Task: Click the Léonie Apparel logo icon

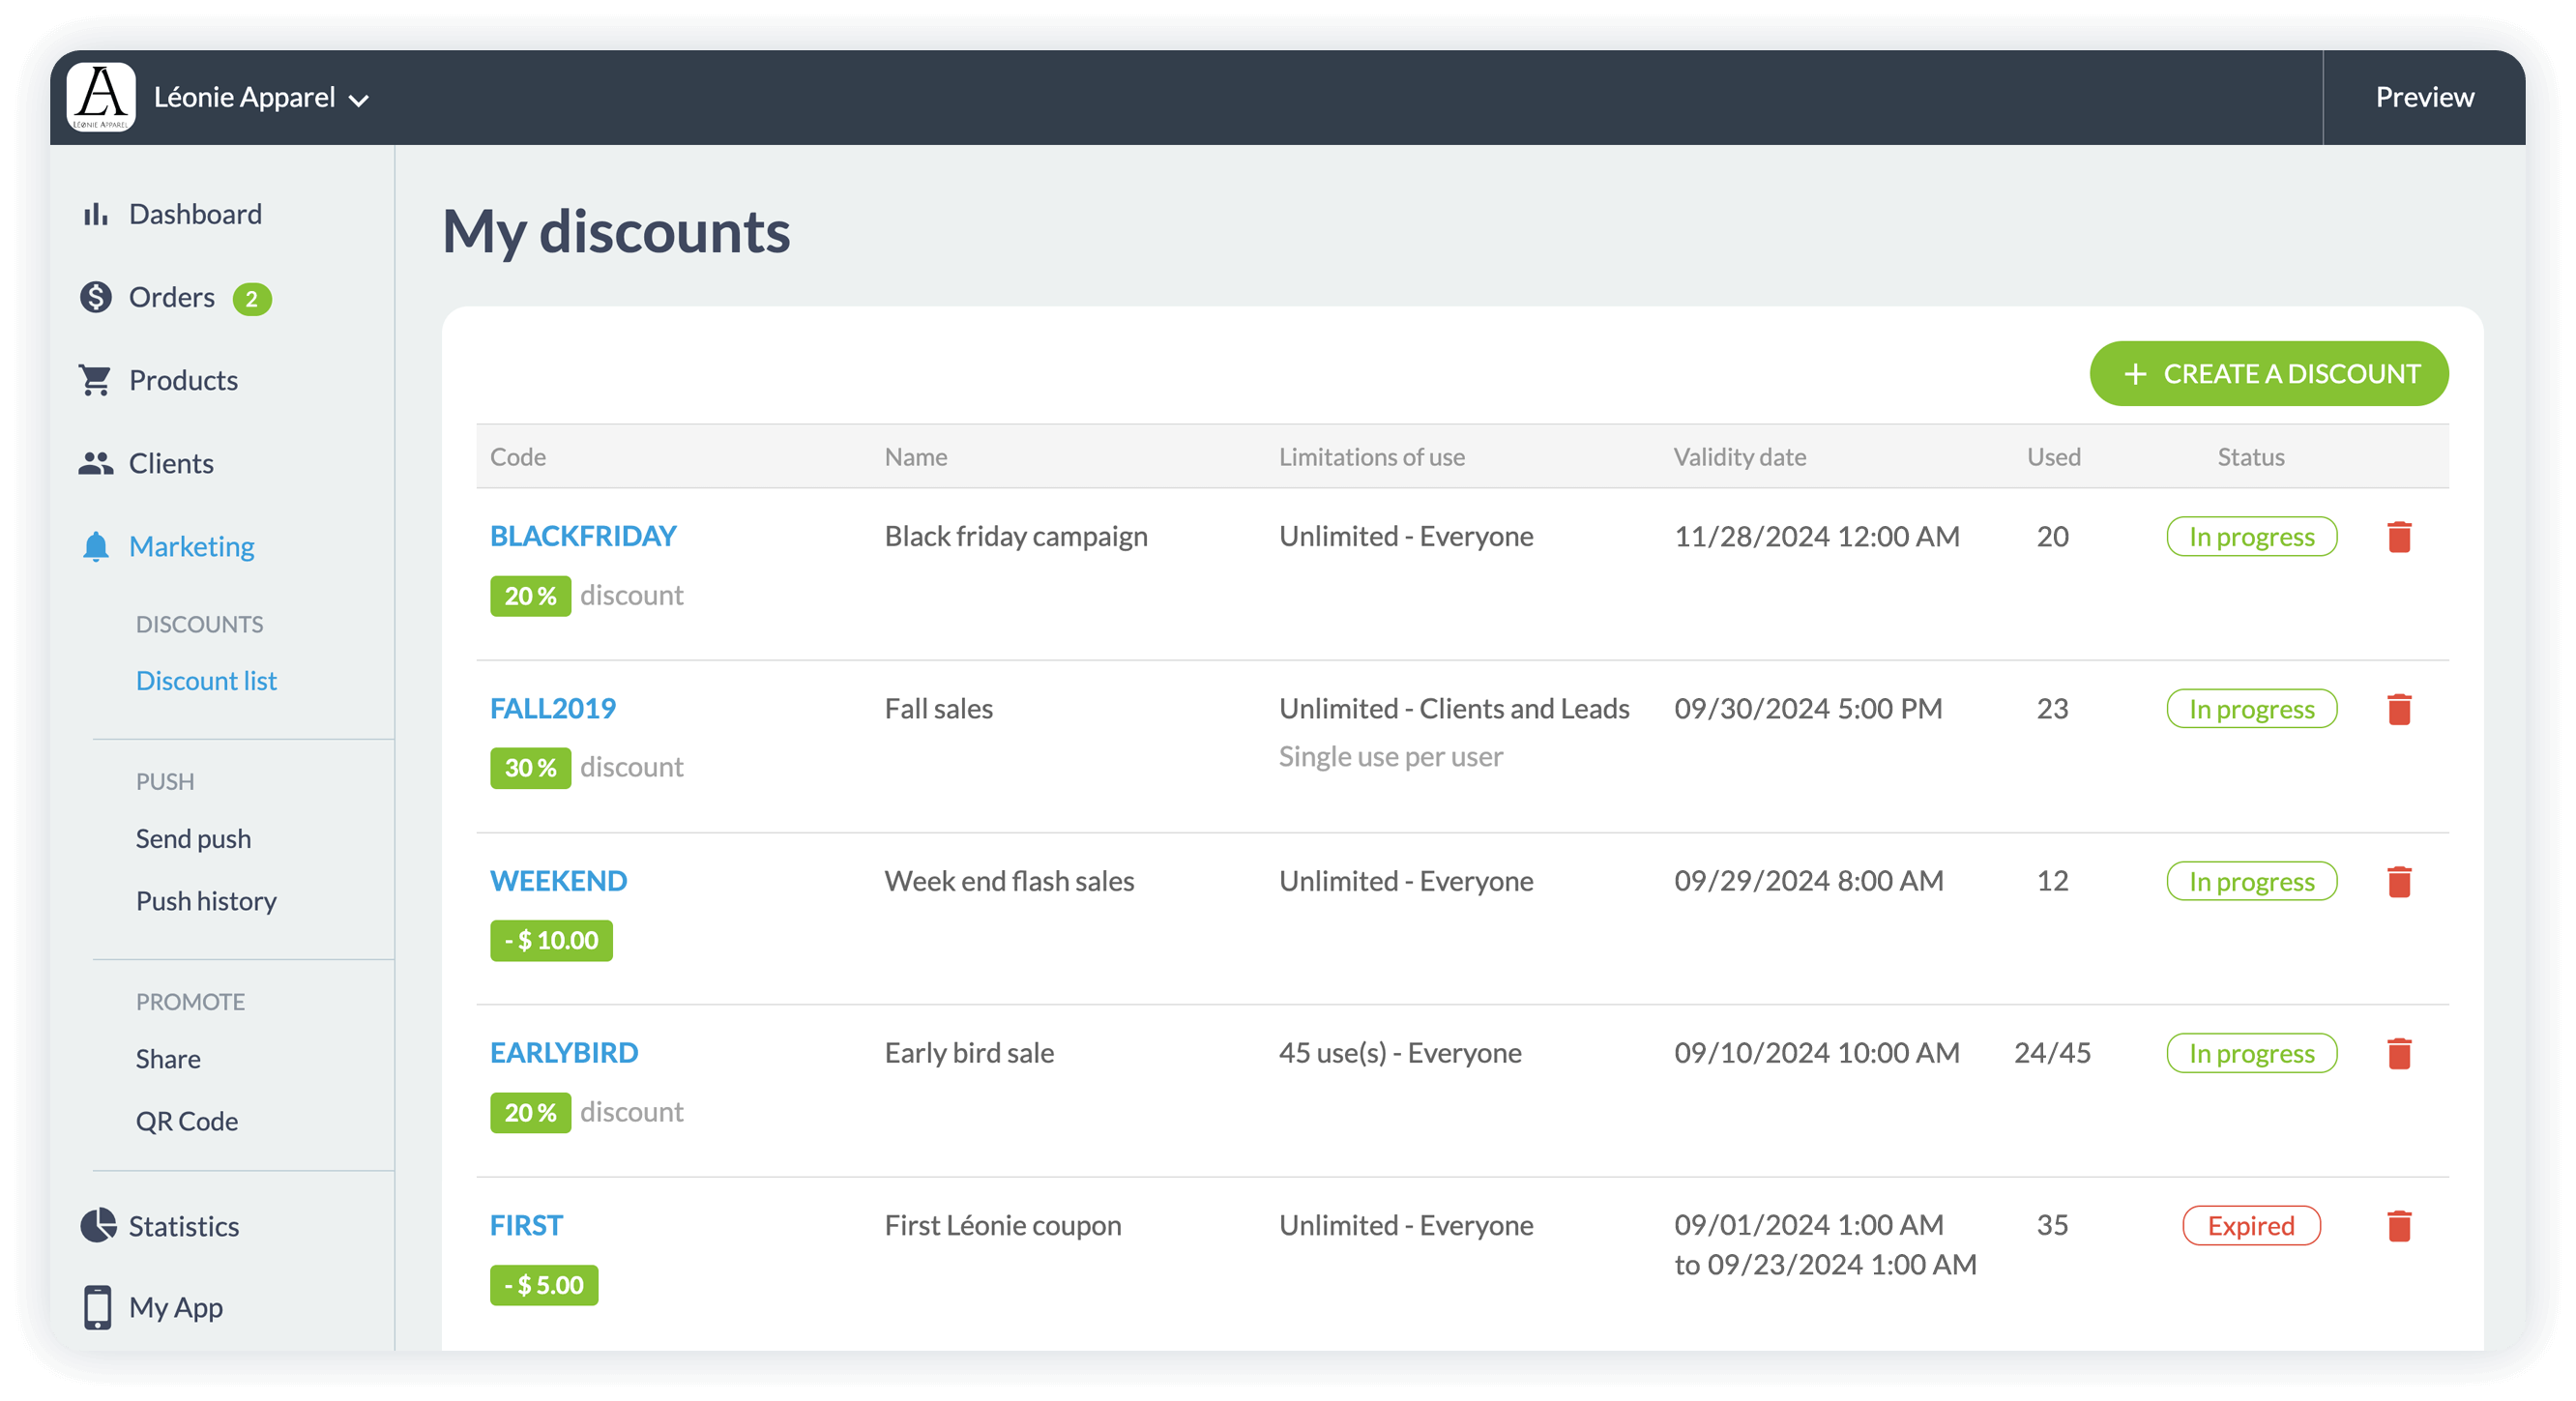Action: pyautogui.click(x=101, y=97)
